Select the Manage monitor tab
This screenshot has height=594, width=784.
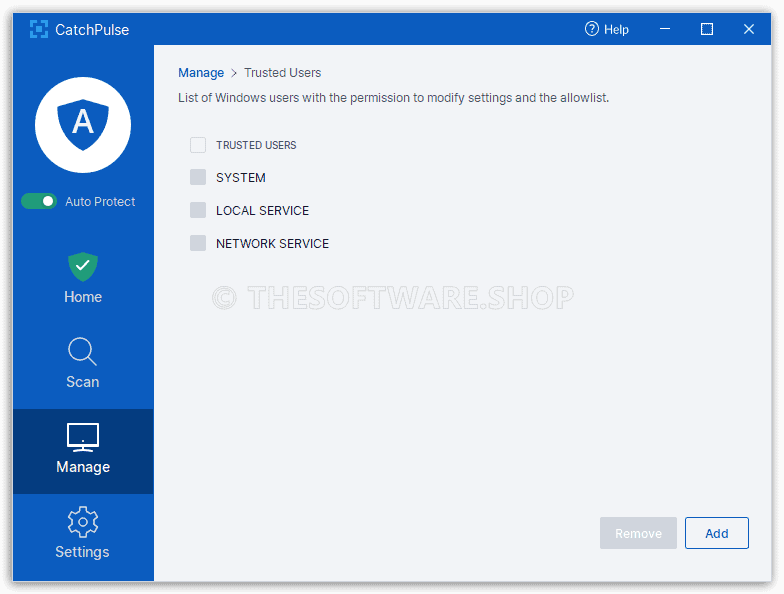[83, 451]
